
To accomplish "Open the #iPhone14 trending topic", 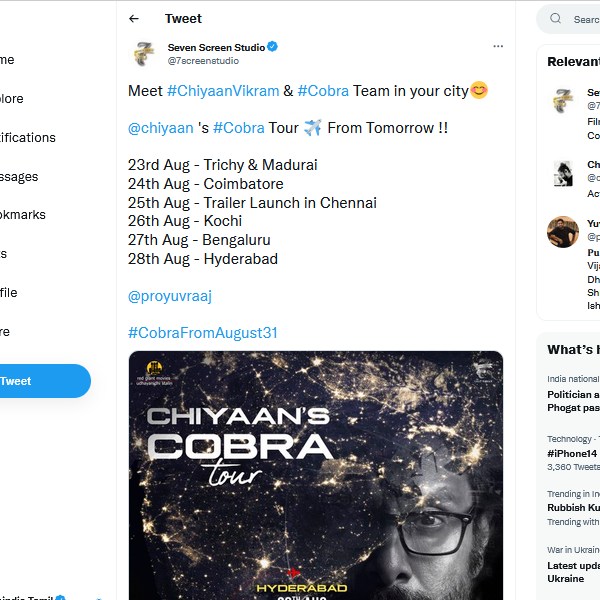I will tap(573, 453).
